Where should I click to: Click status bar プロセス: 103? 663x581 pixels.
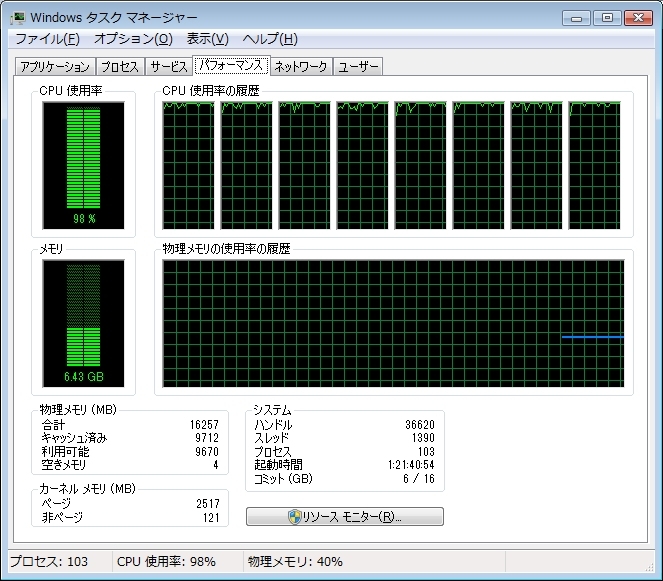tap(49, 562)
